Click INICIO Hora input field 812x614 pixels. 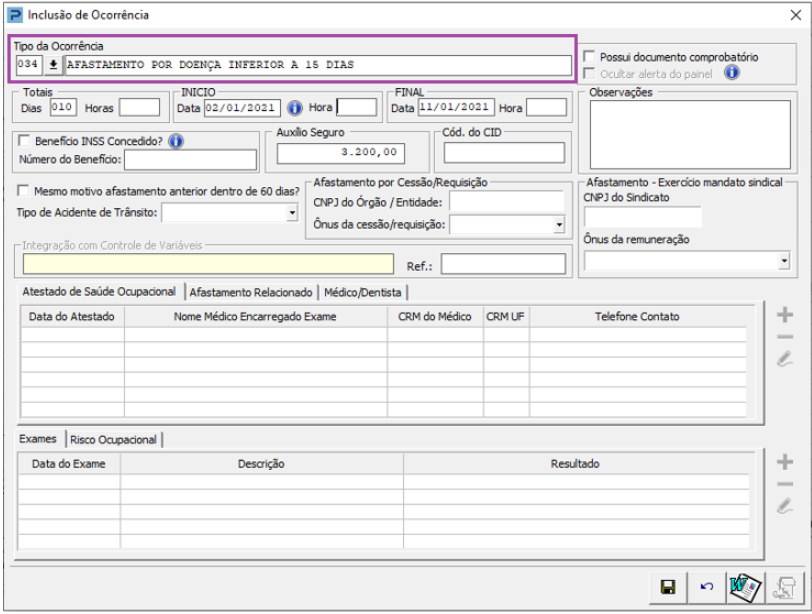click(x=357, y=107)
